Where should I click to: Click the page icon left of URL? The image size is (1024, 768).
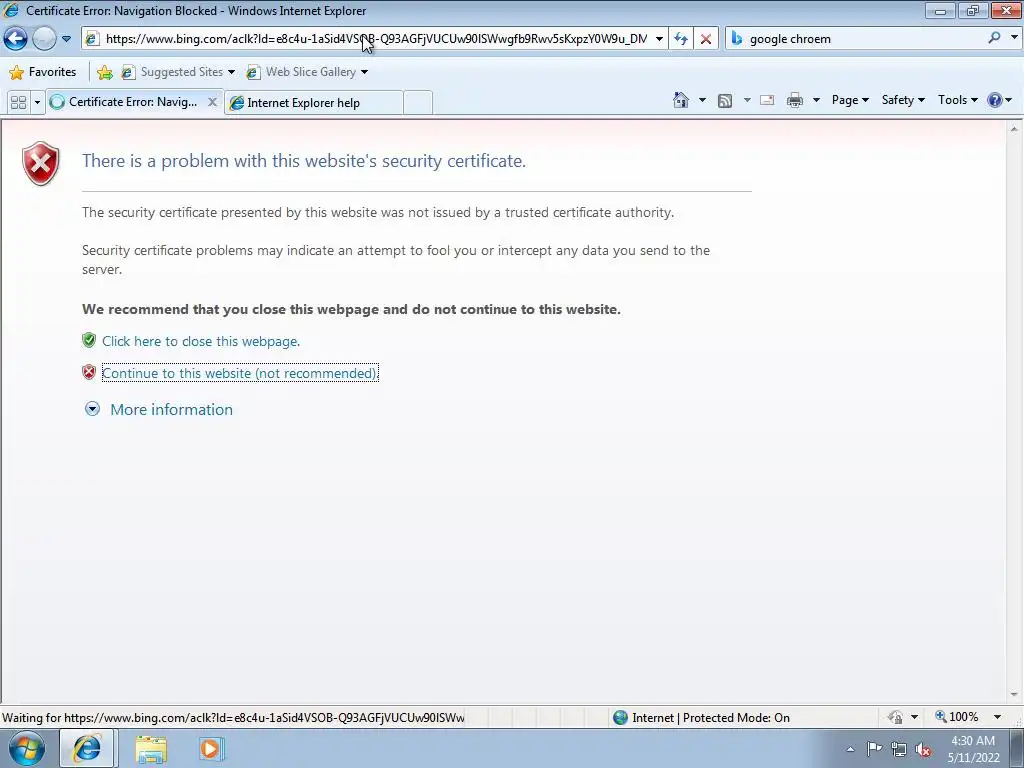click(92, 39)
